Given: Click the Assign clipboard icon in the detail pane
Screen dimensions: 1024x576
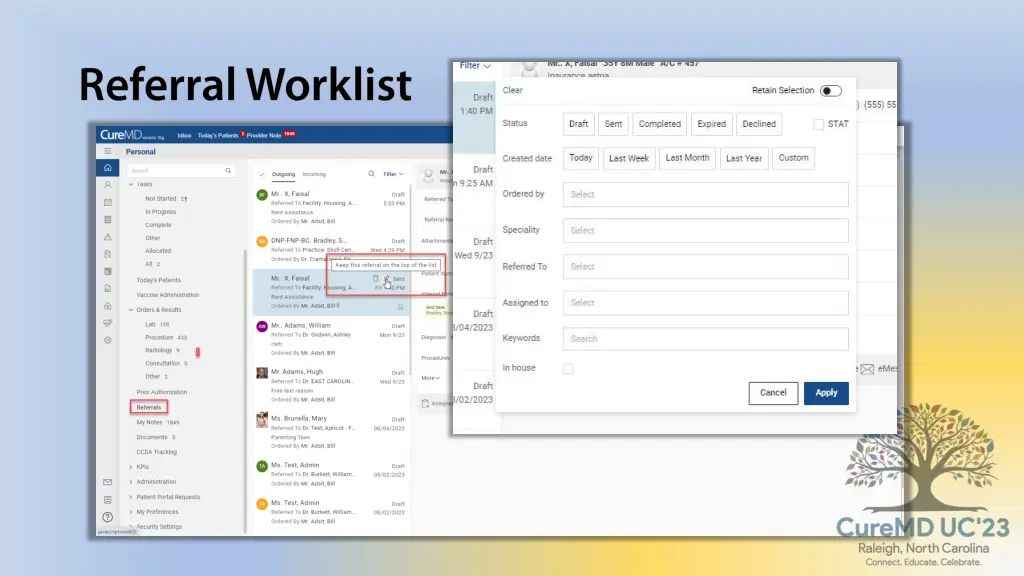Looking at the screenshot, I should tap(425, 404).
